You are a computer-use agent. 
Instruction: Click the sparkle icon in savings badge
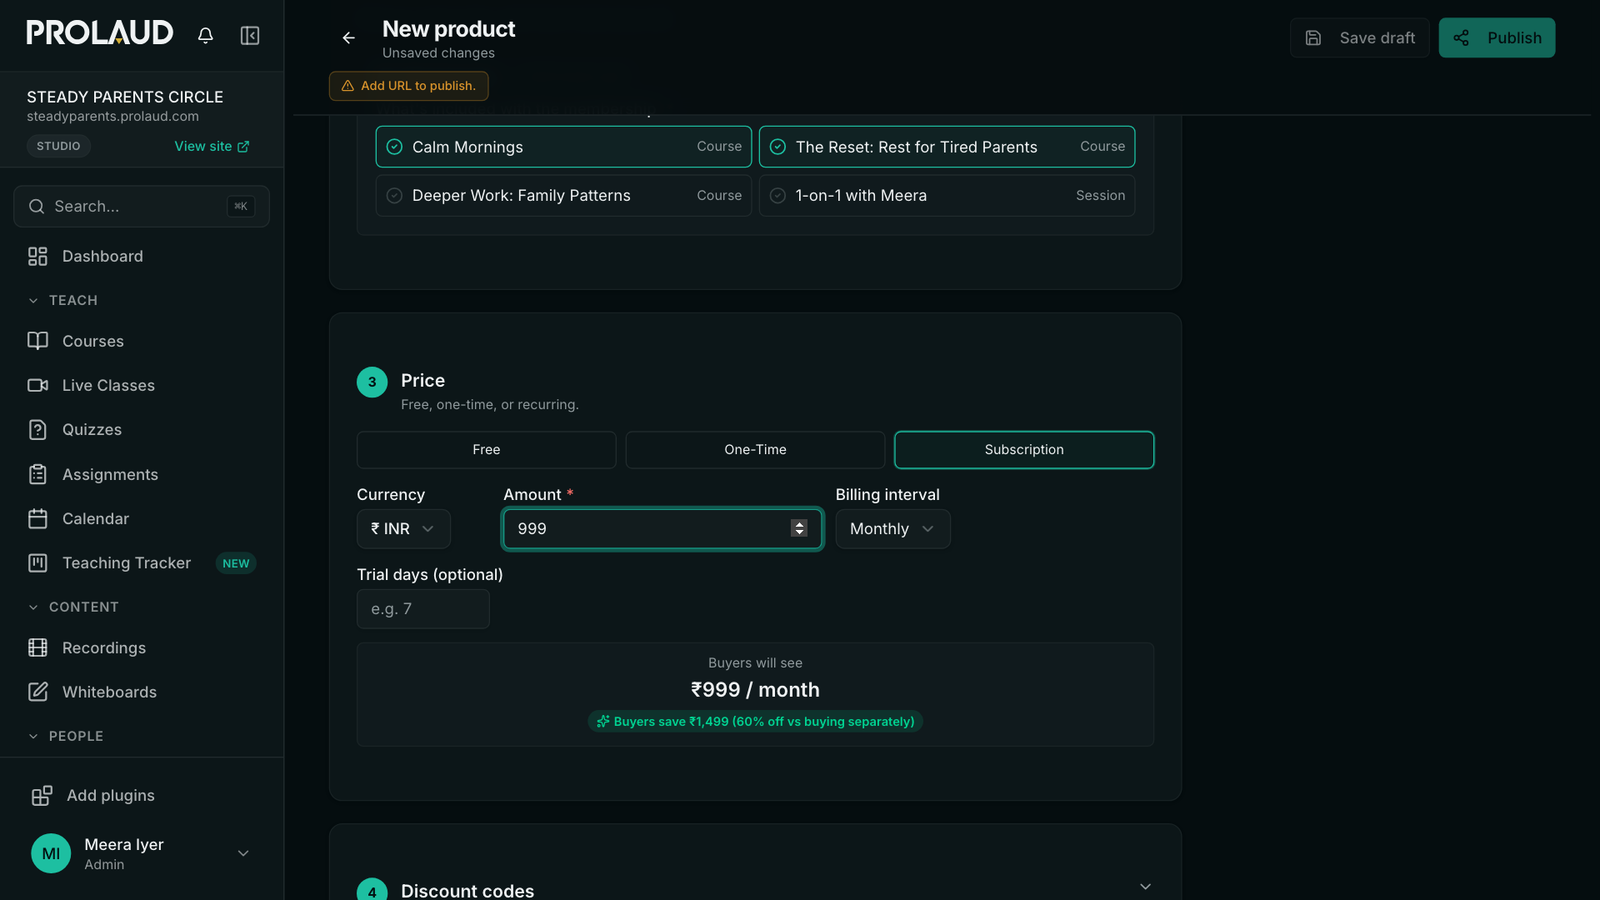(x=603, y=721)
